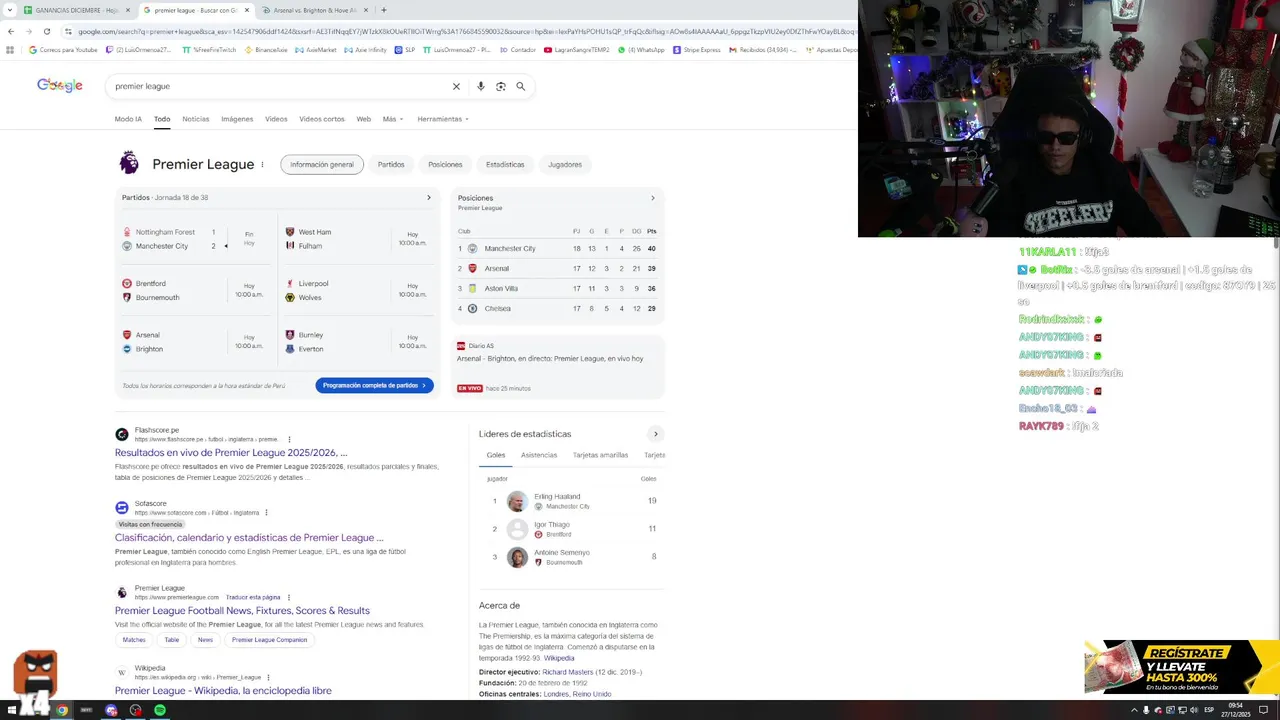Open the Arsenal vs Brighton match
Image resolution: width=1280 pixels, height=720 pixels.
[195, 342]
